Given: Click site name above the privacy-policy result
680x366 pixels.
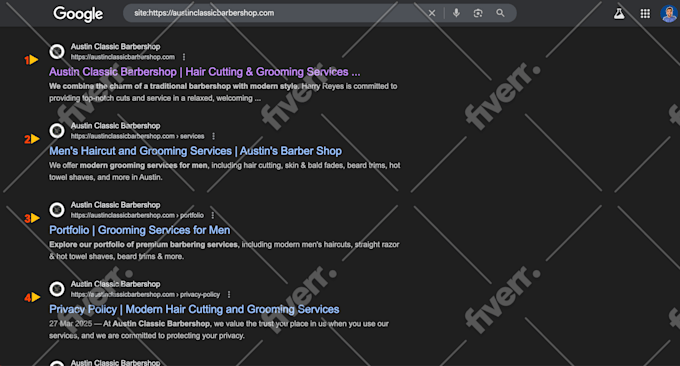Looking at the screenshot, I should [115, 284].
